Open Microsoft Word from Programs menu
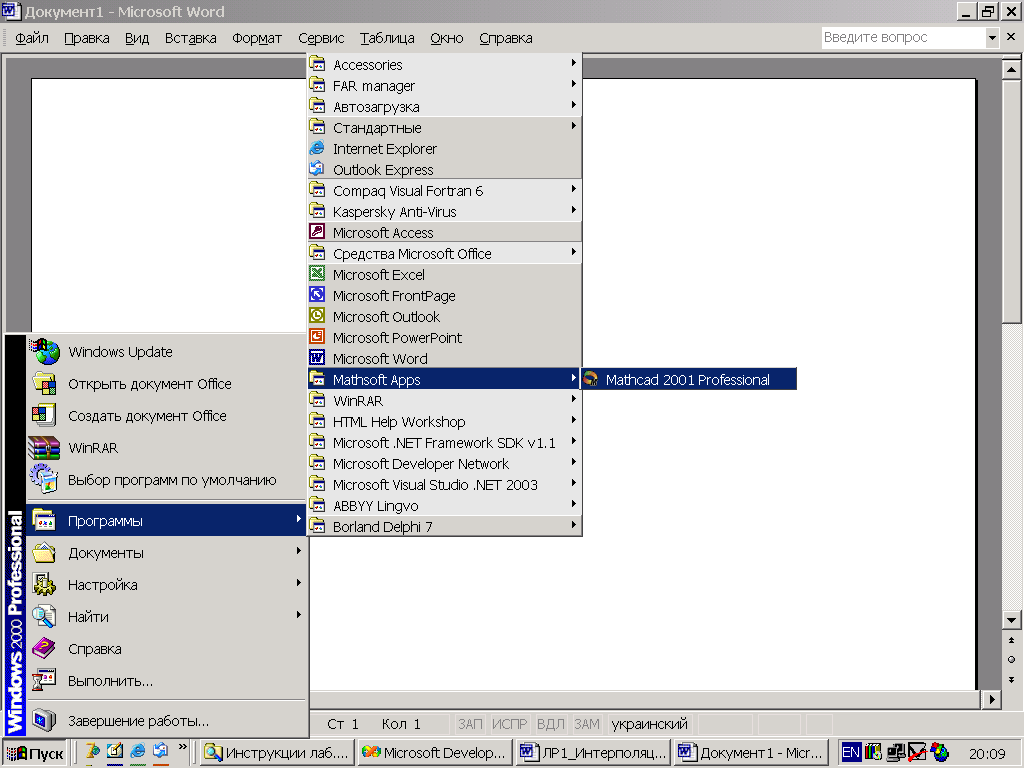The image size is (1024, 768). 444,359
